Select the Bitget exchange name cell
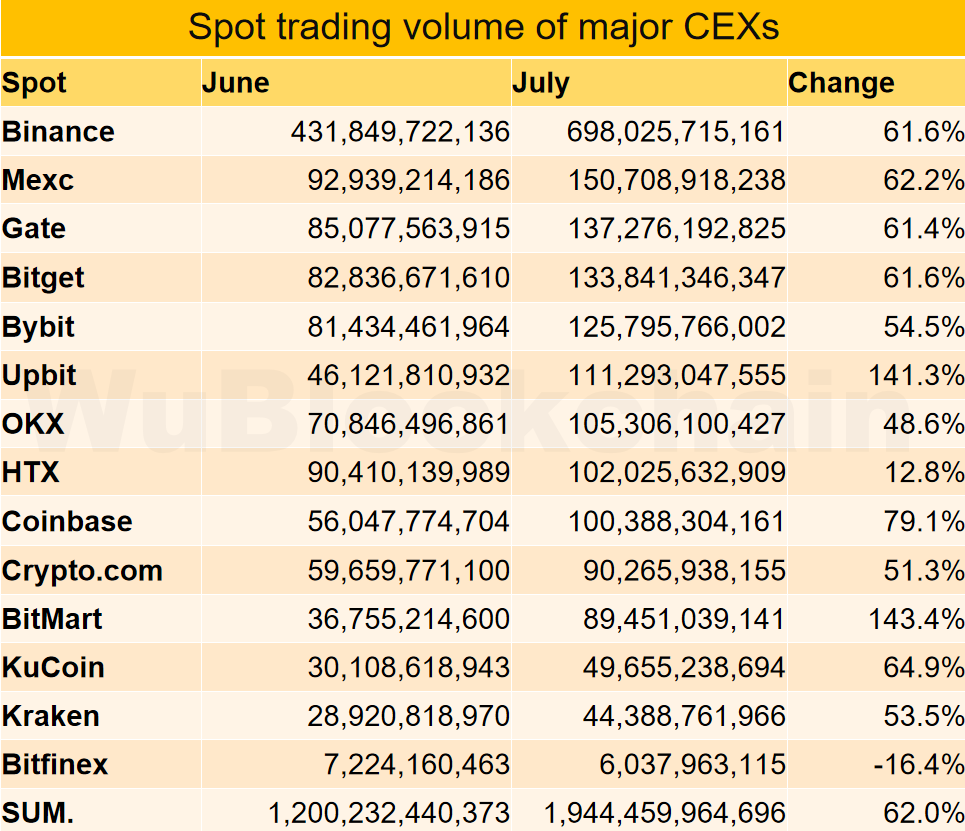 (x=44, y=278)
